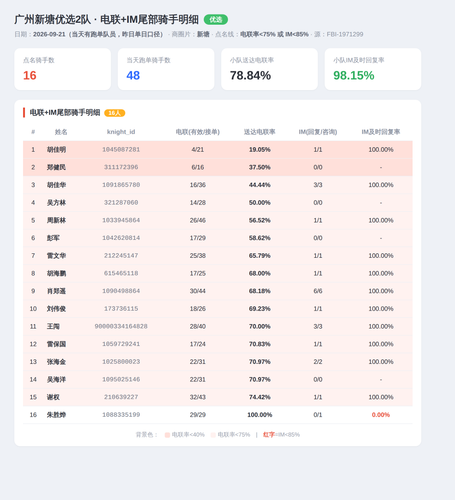Screen dimensions: 455x500
Task: Select rider name 张海金 in row 13
Action: click(x=56, y=362)
